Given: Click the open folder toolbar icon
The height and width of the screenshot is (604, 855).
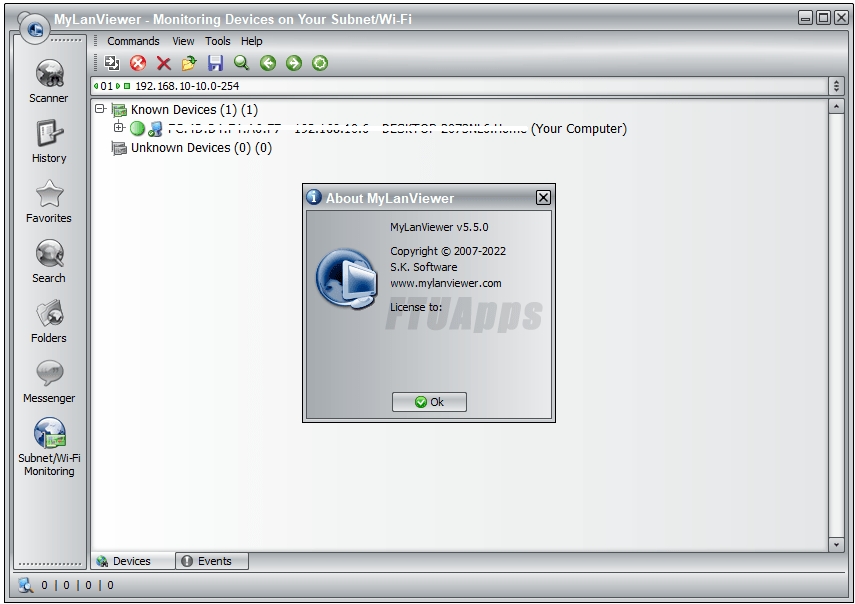Looking at the screenshot, I should tap(189, 63).
